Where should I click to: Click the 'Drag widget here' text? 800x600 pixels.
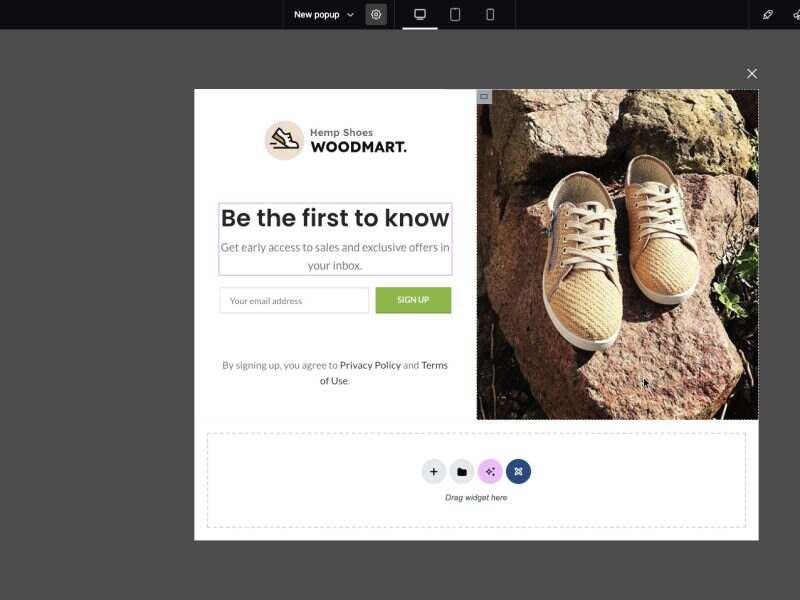[476, 497]
